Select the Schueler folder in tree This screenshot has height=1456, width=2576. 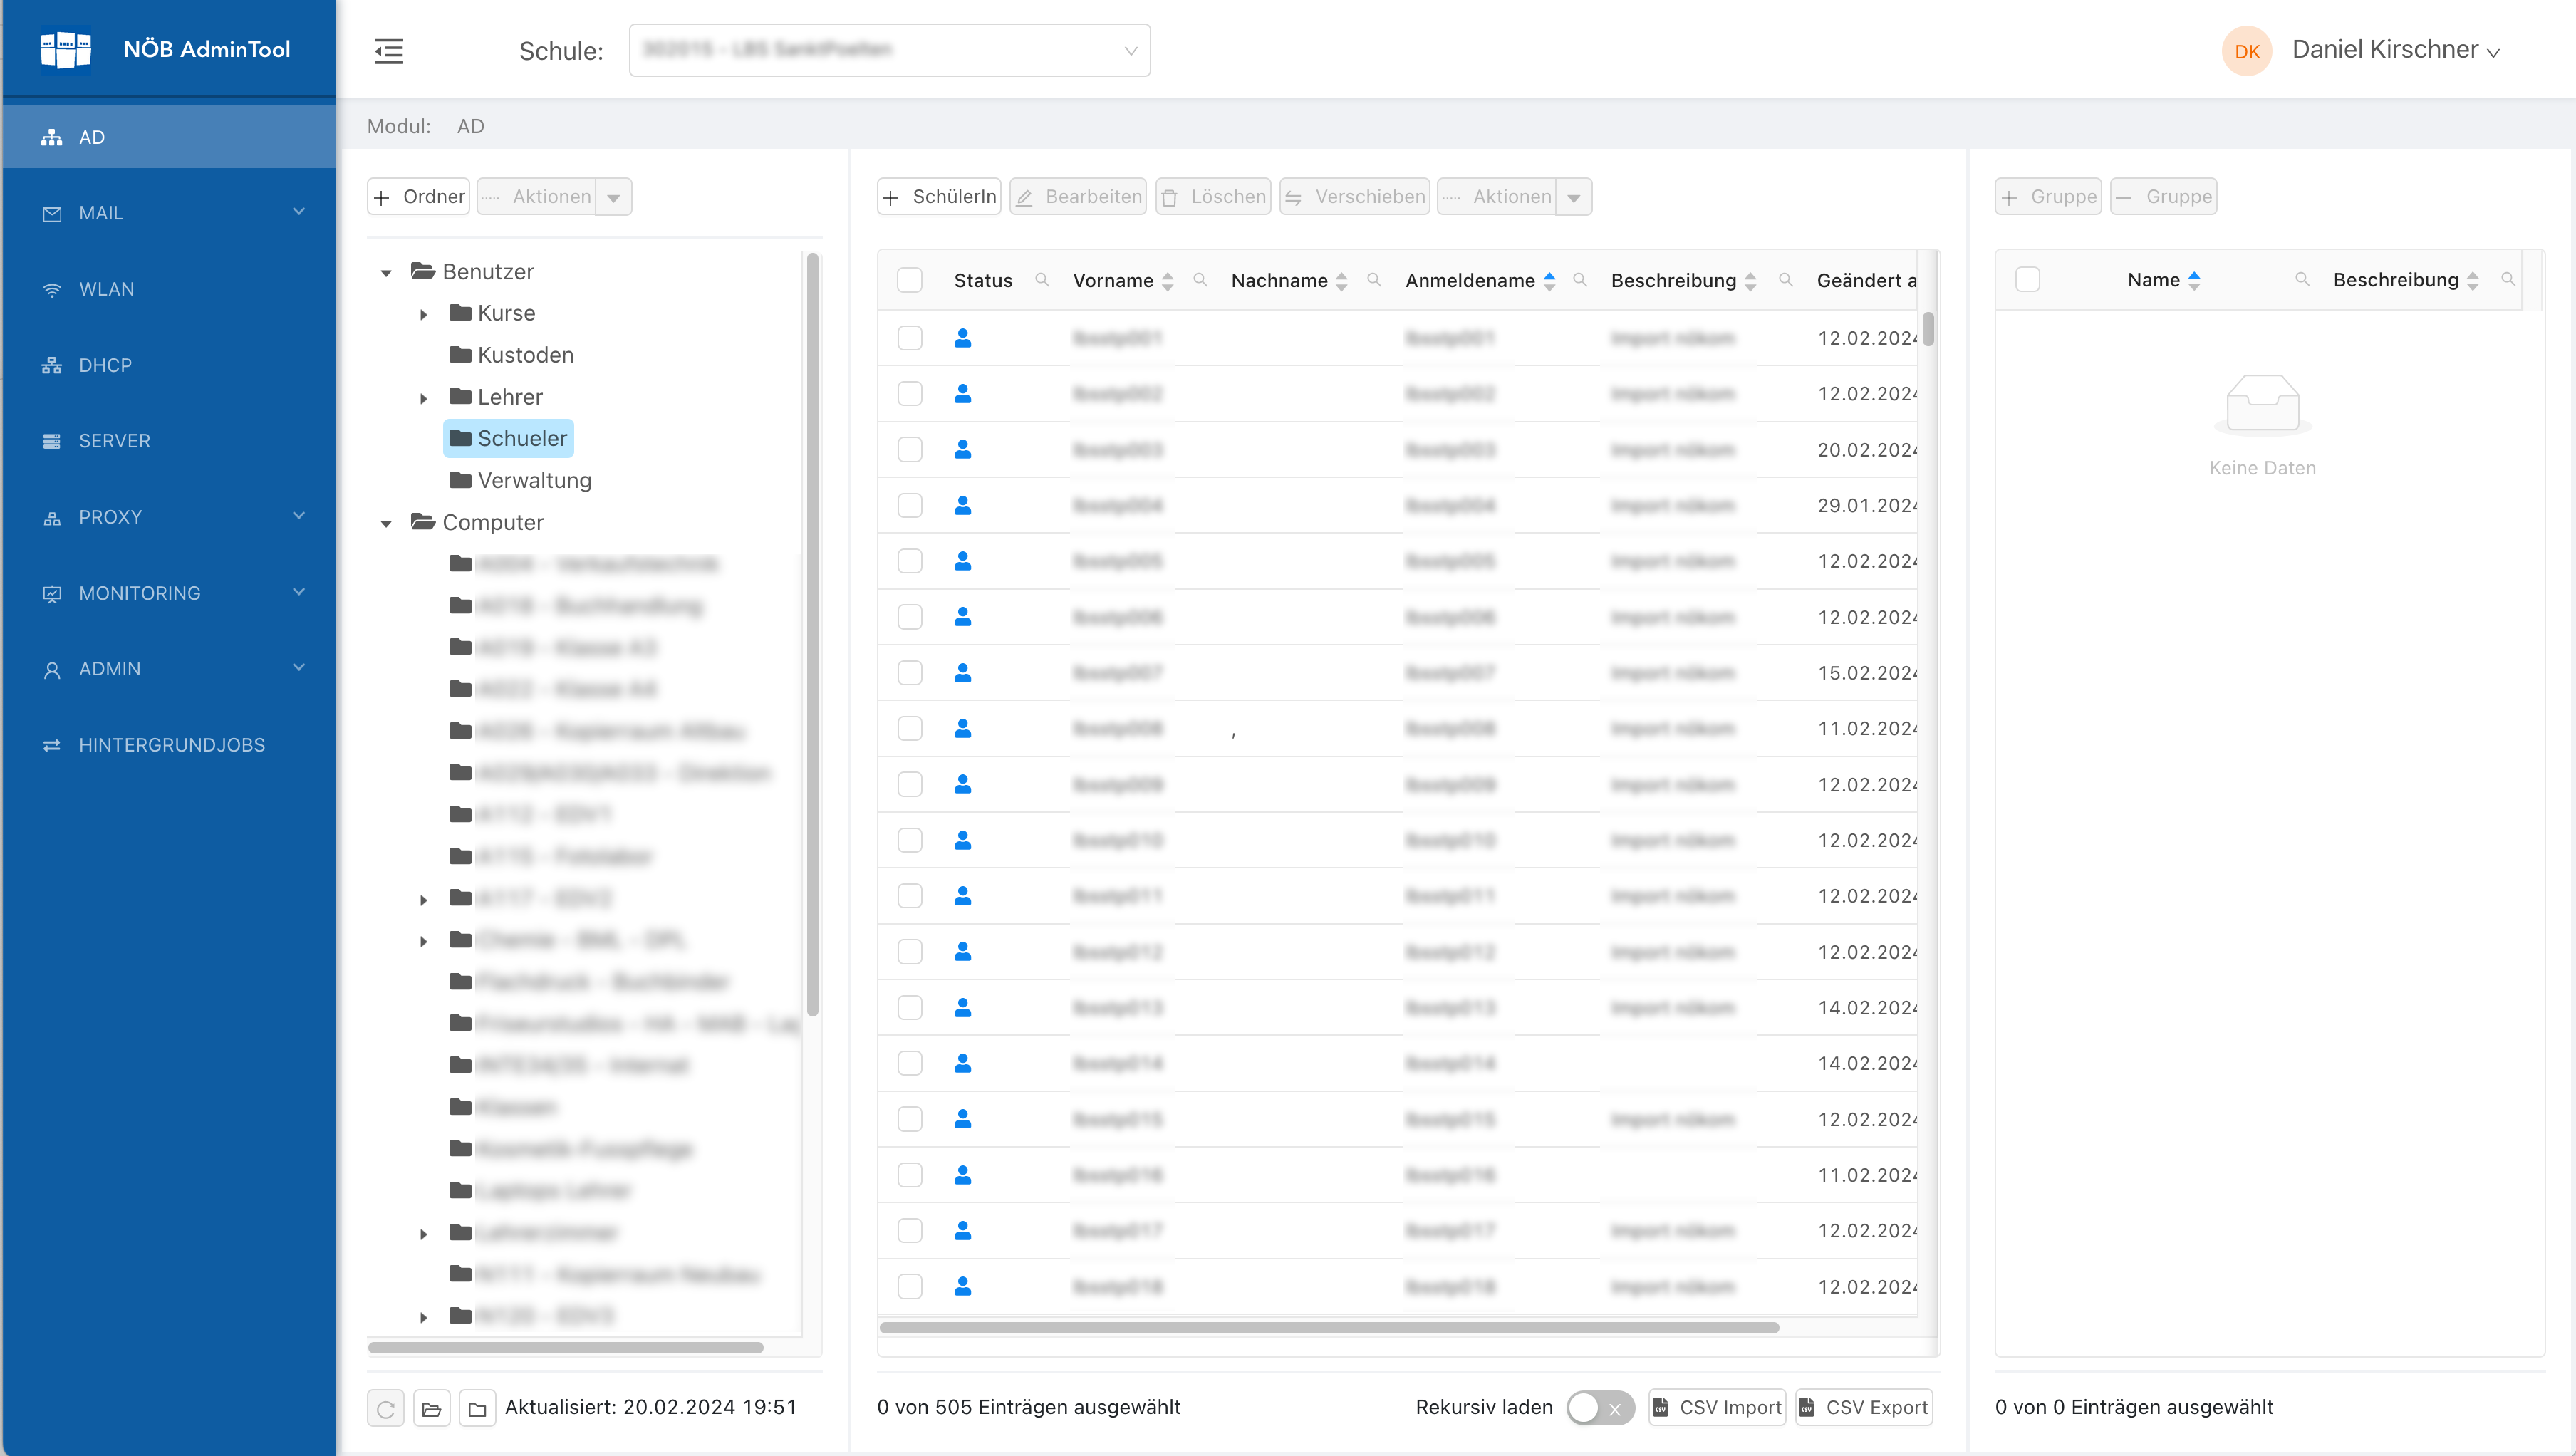pos(508,438)
